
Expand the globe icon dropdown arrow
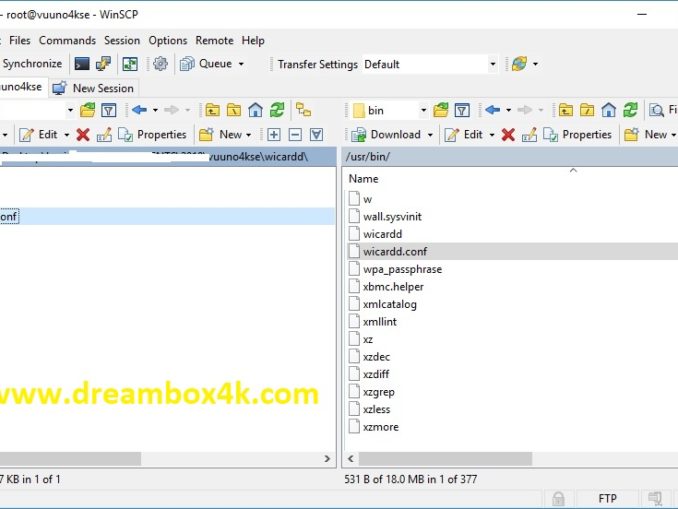click(x=535, y=64)
